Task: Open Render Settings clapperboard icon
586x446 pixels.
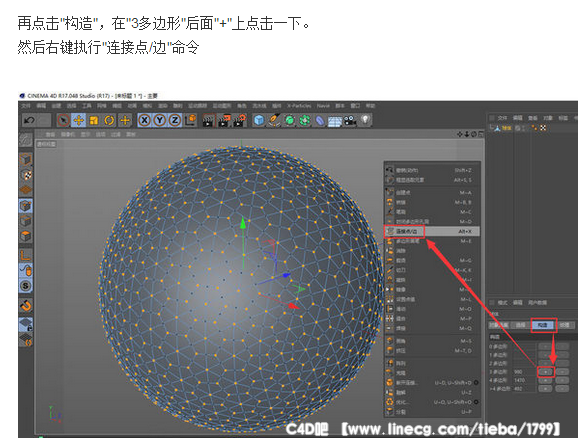Action: coord(240,120)
